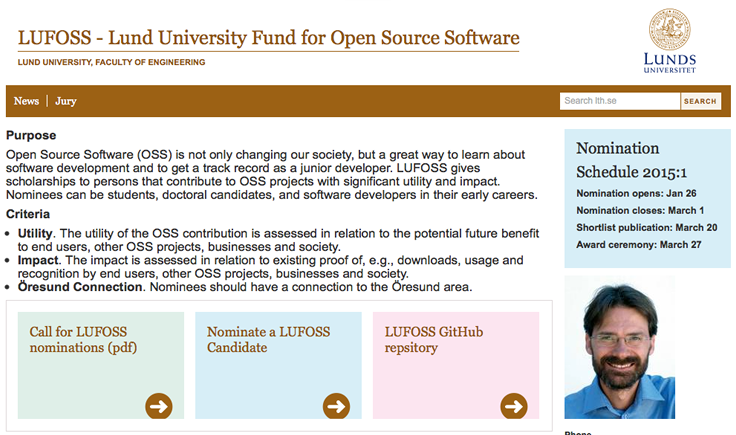Viewport: 736px width, 435px height.
Task: Click the arrow icon in LUFOSS GitHub repsitory card
Action: [x=514, y=406]
